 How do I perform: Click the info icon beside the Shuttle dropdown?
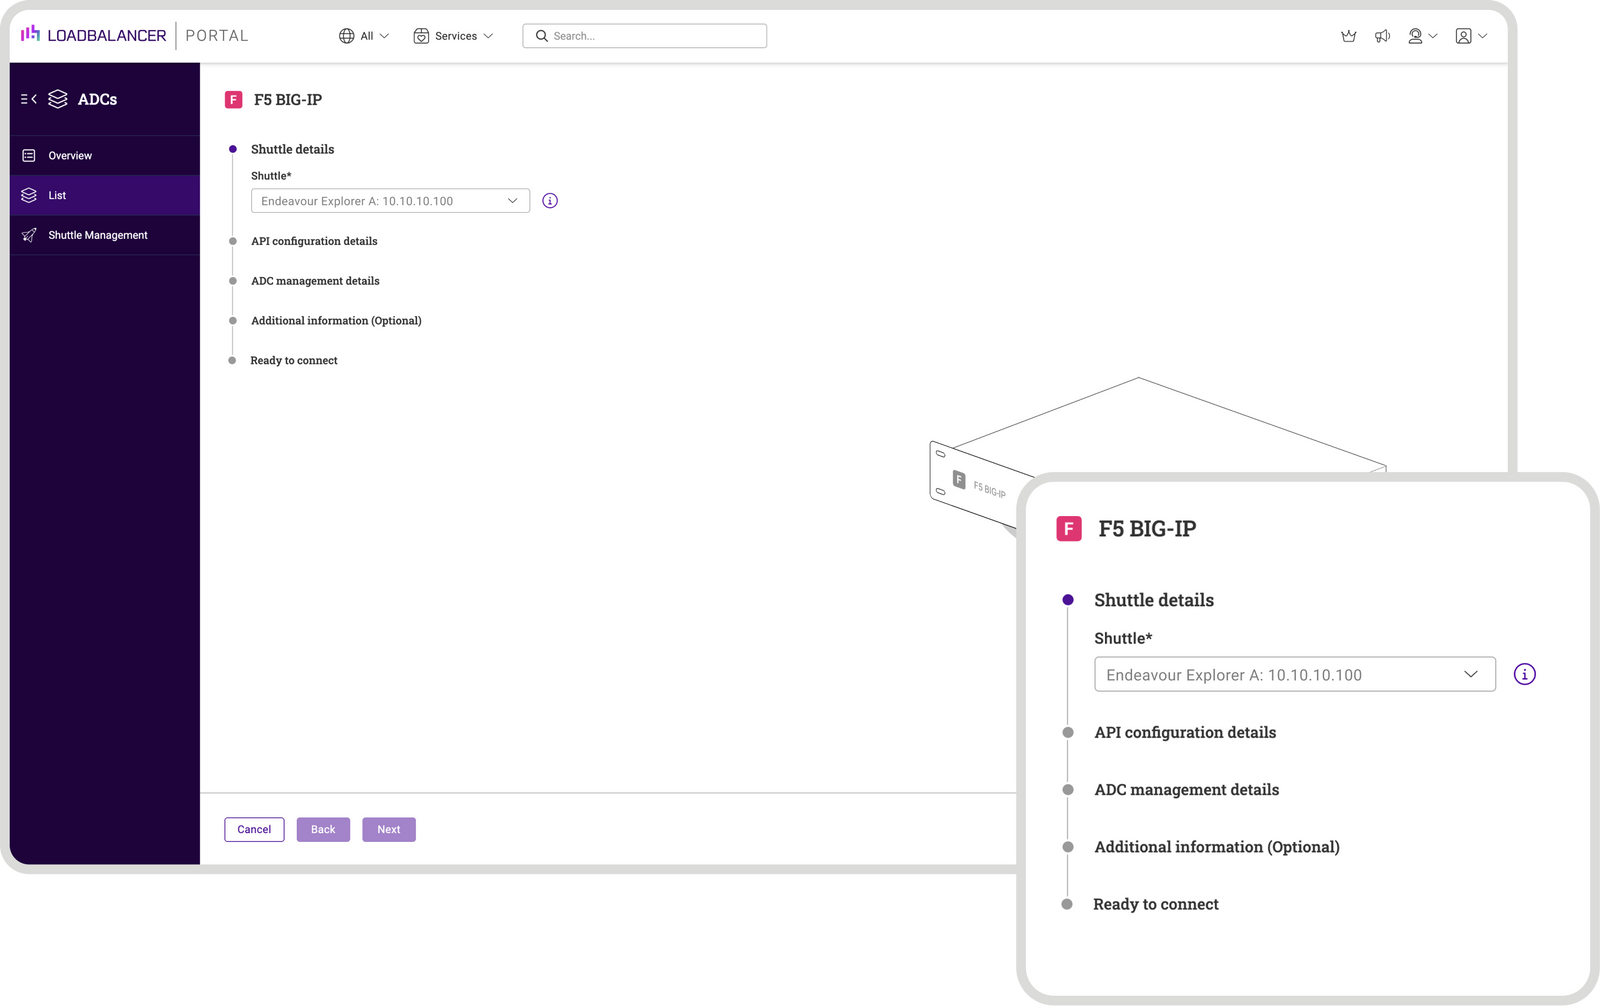pyautogui.click(x=548, y=200)
